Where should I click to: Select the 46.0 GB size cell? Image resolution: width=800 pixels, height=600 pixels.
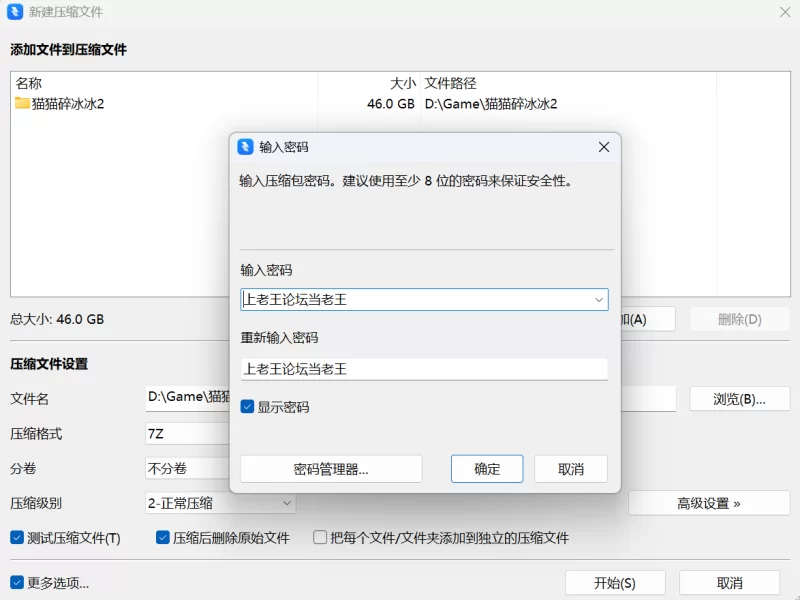pyautogui.click(x=391, y=104)
